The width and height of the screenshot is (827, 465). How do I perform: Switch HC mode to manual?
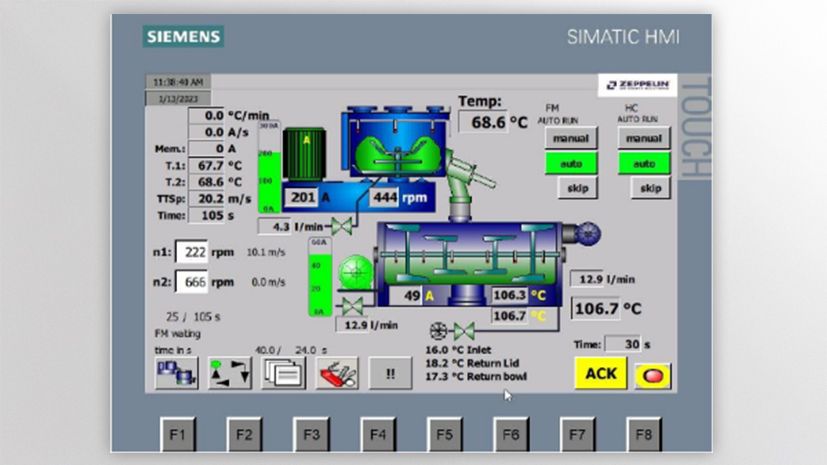click(x=644, y=138)
